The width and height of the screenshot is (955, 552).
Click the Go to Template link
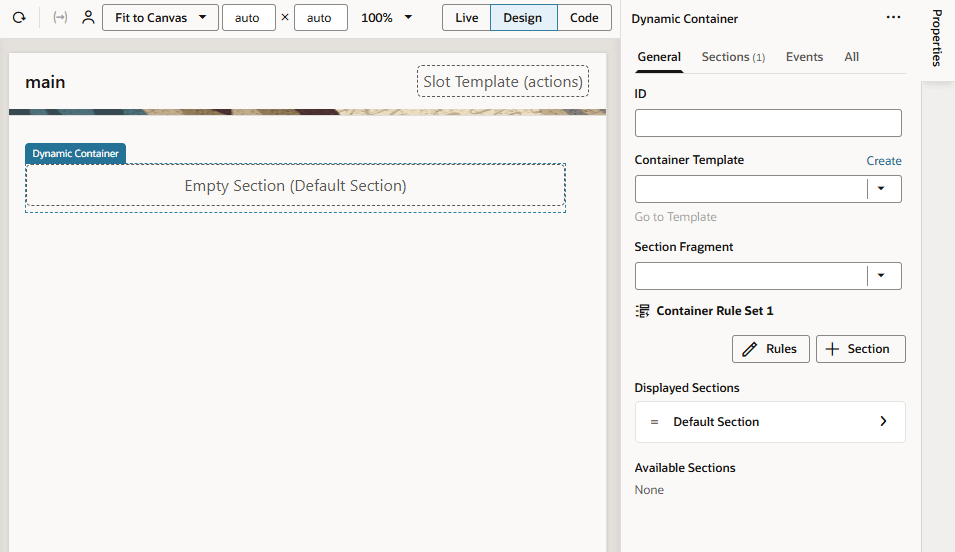coord(675,217)
